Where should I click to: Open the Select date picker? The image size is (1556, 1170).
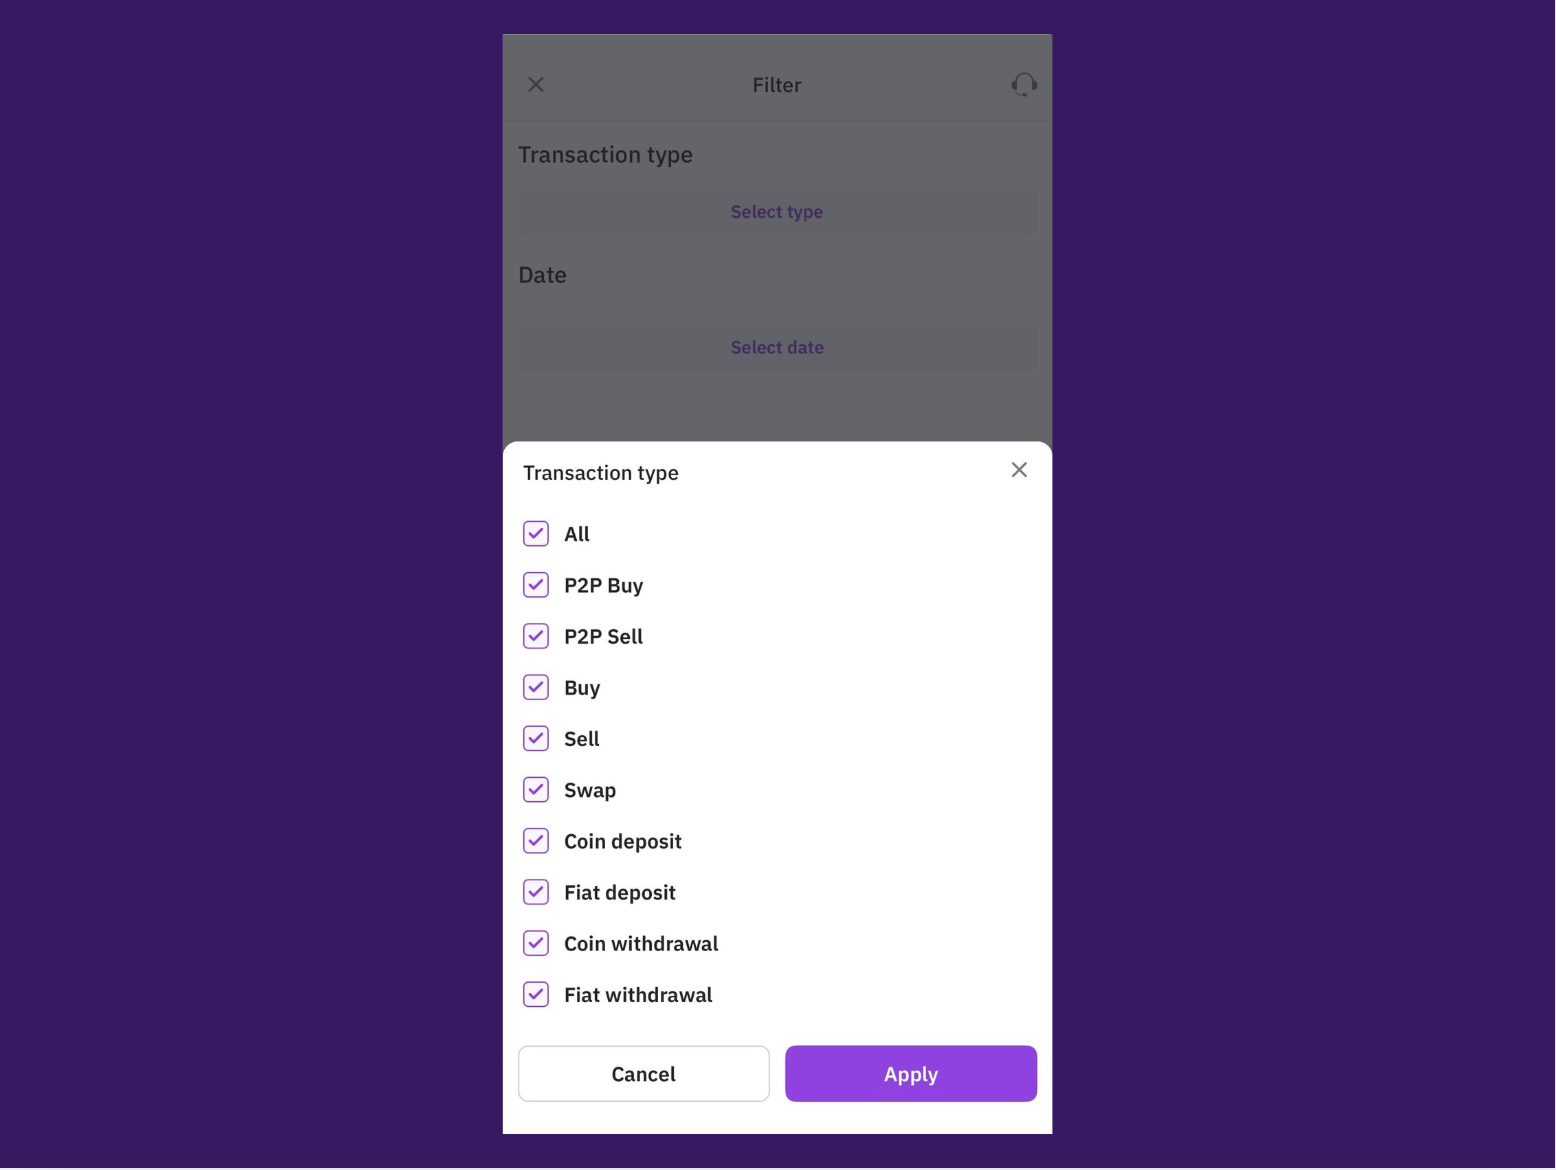click(x=777, y=348)
